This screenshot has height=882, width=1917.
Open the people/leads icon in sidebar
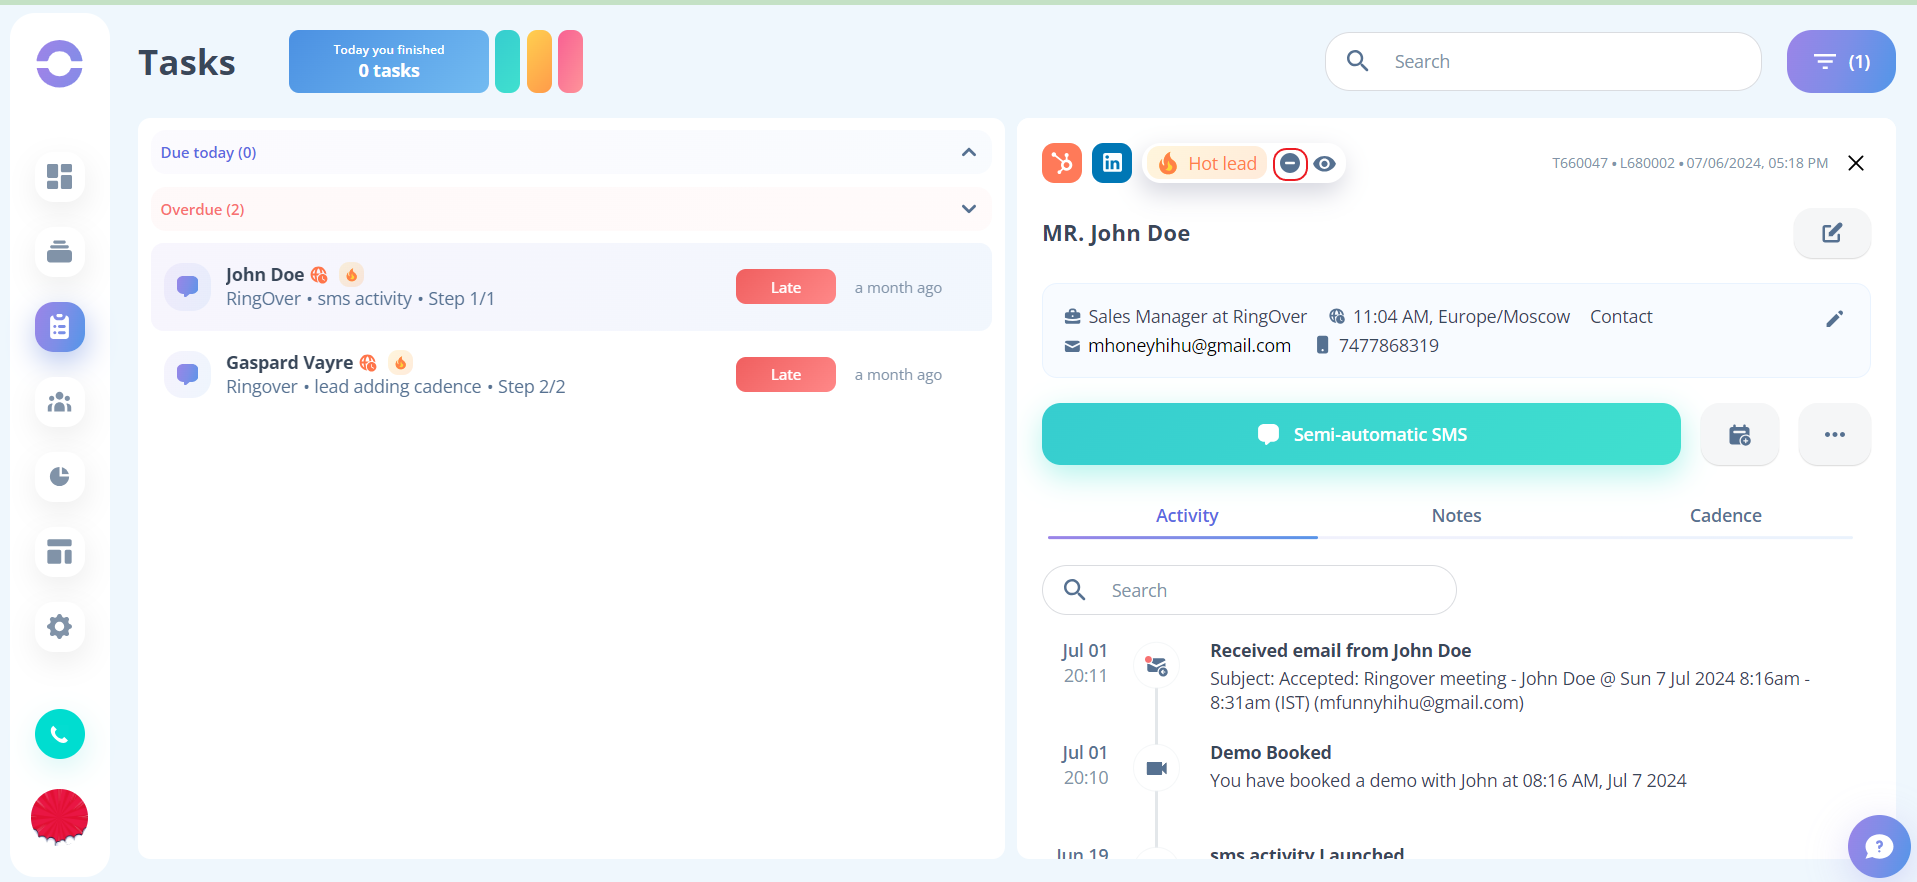click(60, 402)
